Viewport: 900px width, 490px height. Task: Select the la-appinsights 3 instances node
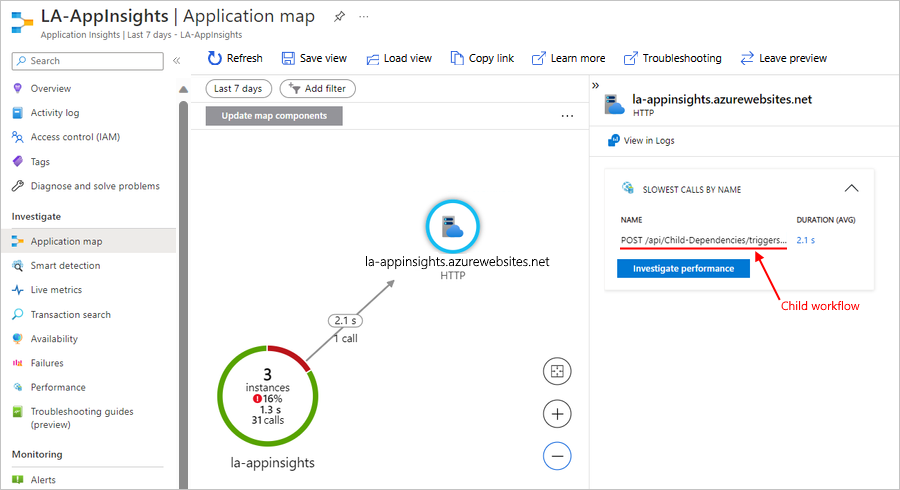coord(267,396)
